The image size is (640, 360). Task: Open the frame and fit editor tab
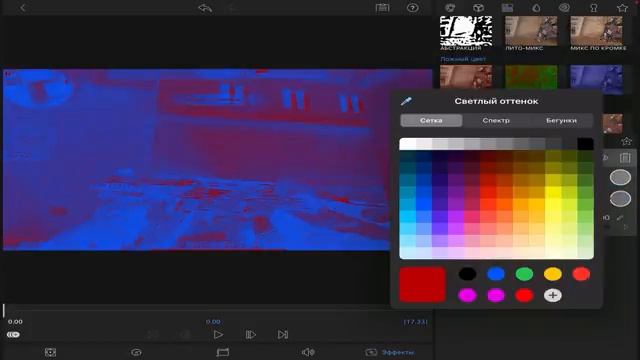[50, 352]
